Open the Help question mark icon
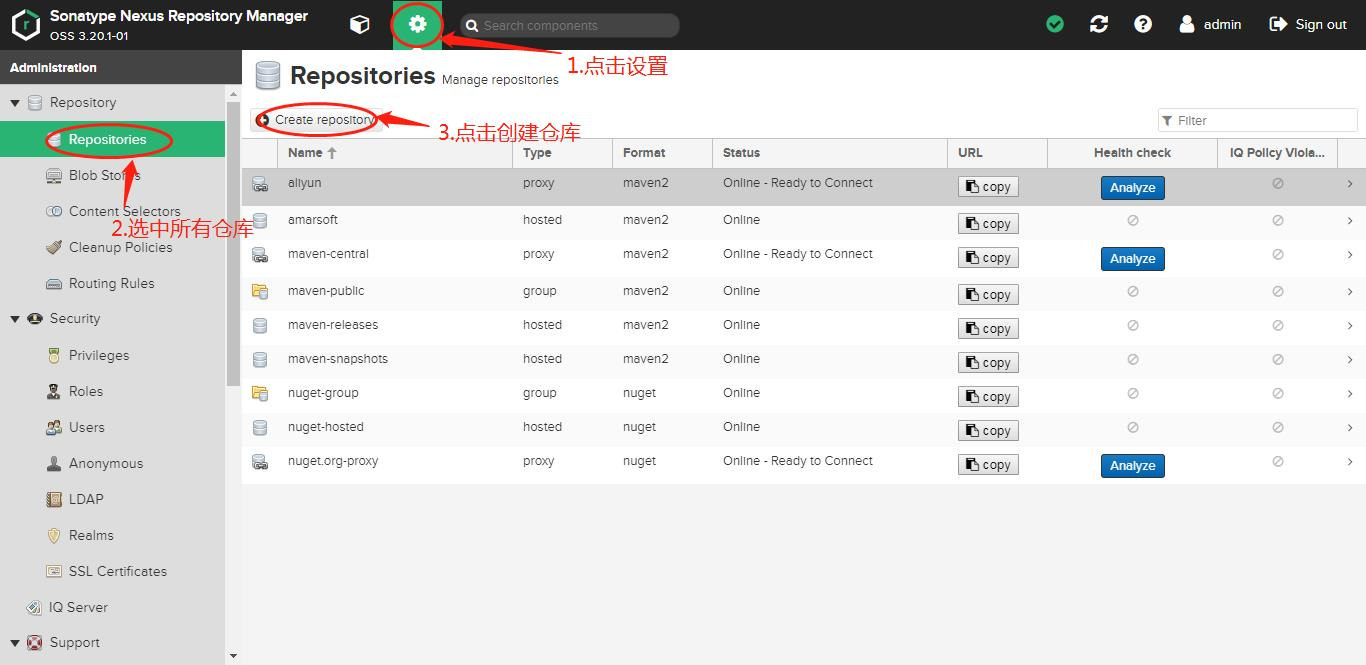 [1143, 24]
